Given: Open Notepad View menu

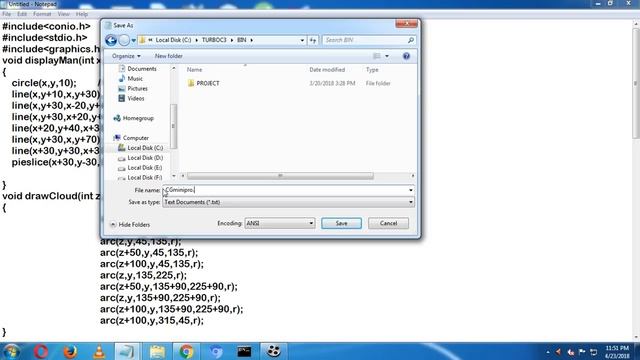Looking at the screenshot, I should pyautogui.click(x=63, y=14).
